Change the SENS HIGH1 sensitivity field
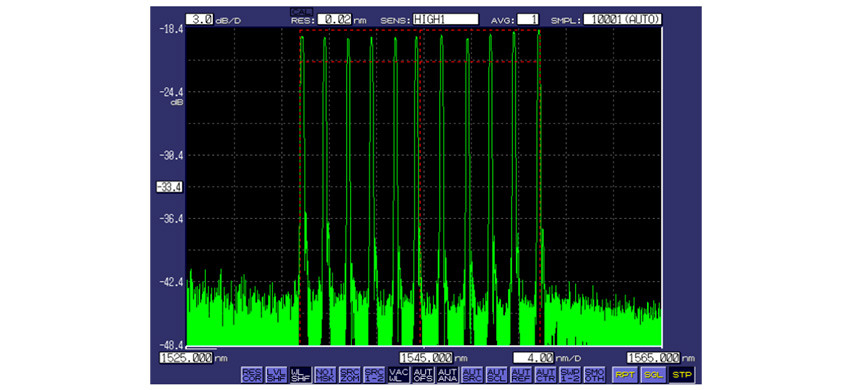The image size is (850, 390). [445, 20]
